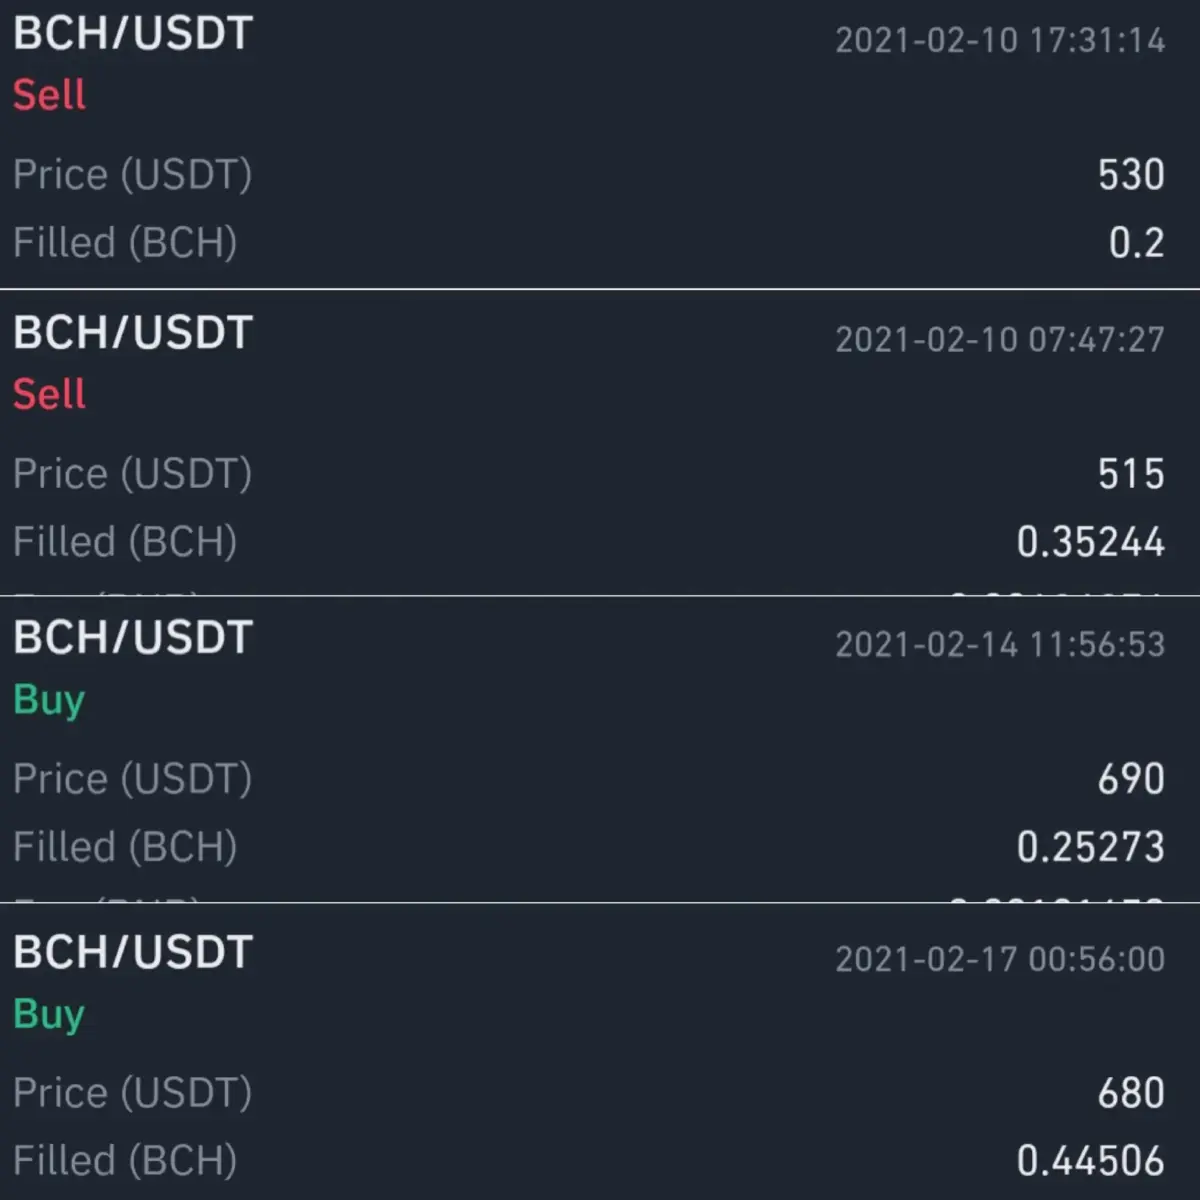Click the filled amount 0.2

point(1137,243)
